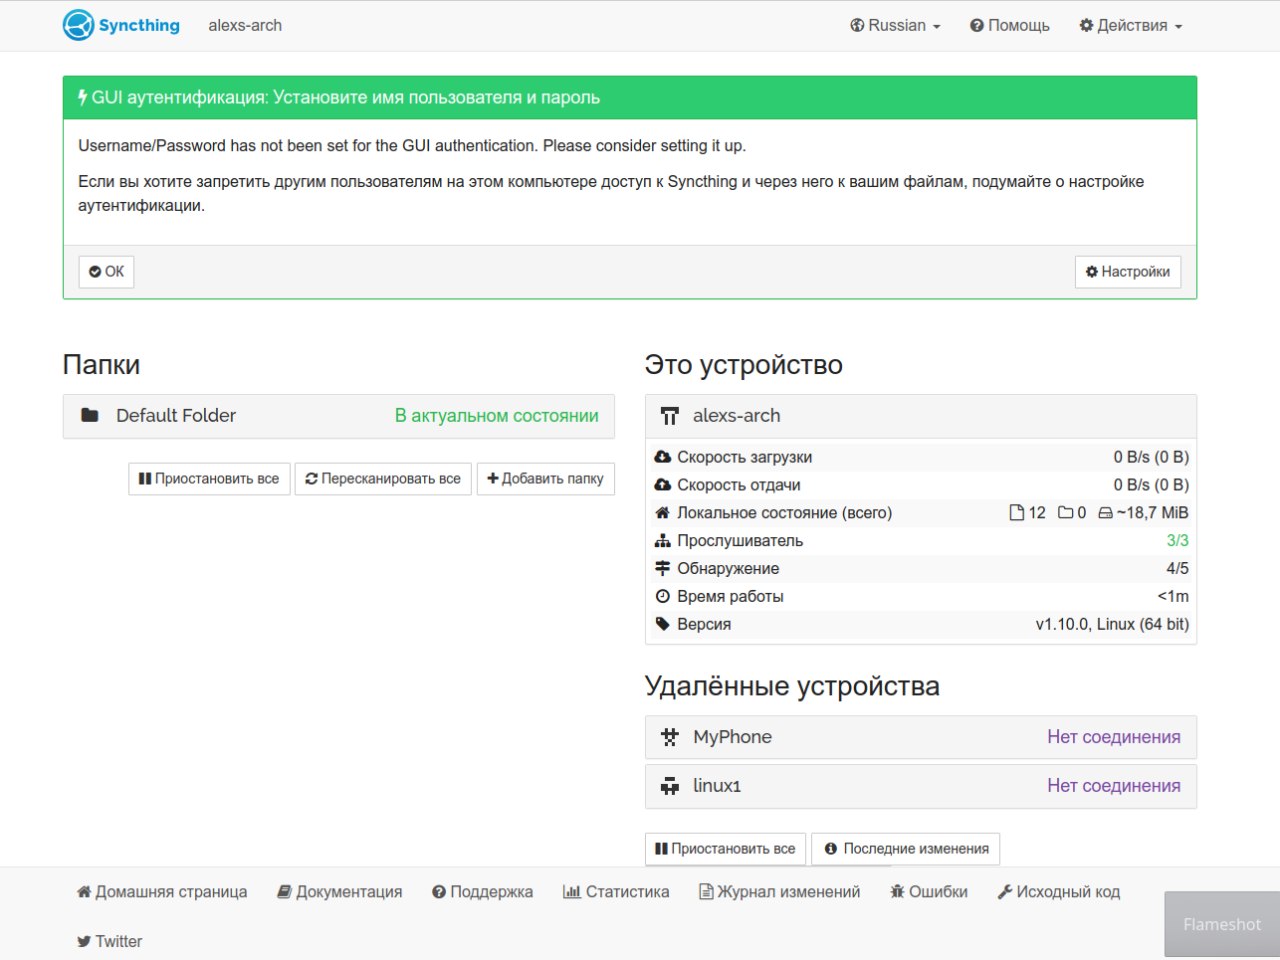The height and width of the screenshot is (960, 1280).
Task: Click the alexs-arch name in navbar
Action: (x=245, y=26)
